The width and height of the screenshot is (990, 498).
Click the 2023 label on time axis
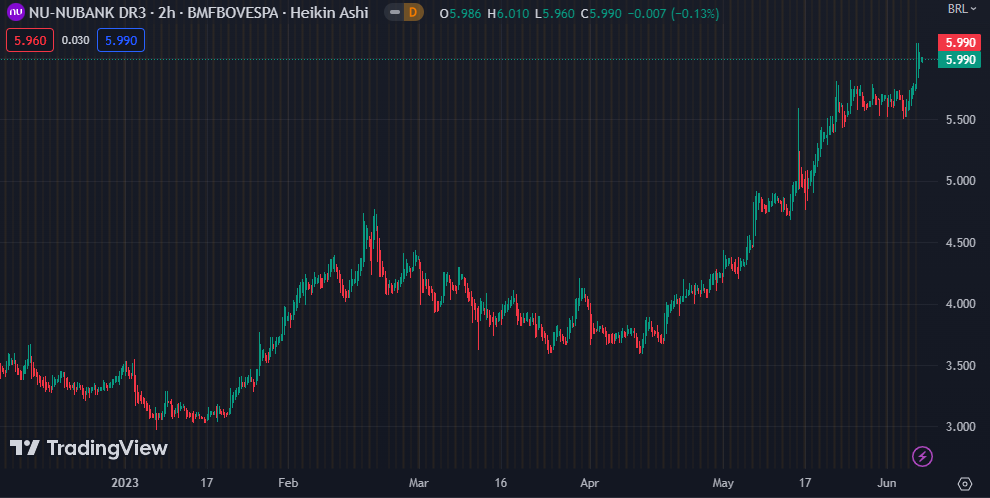coord(124,483)
